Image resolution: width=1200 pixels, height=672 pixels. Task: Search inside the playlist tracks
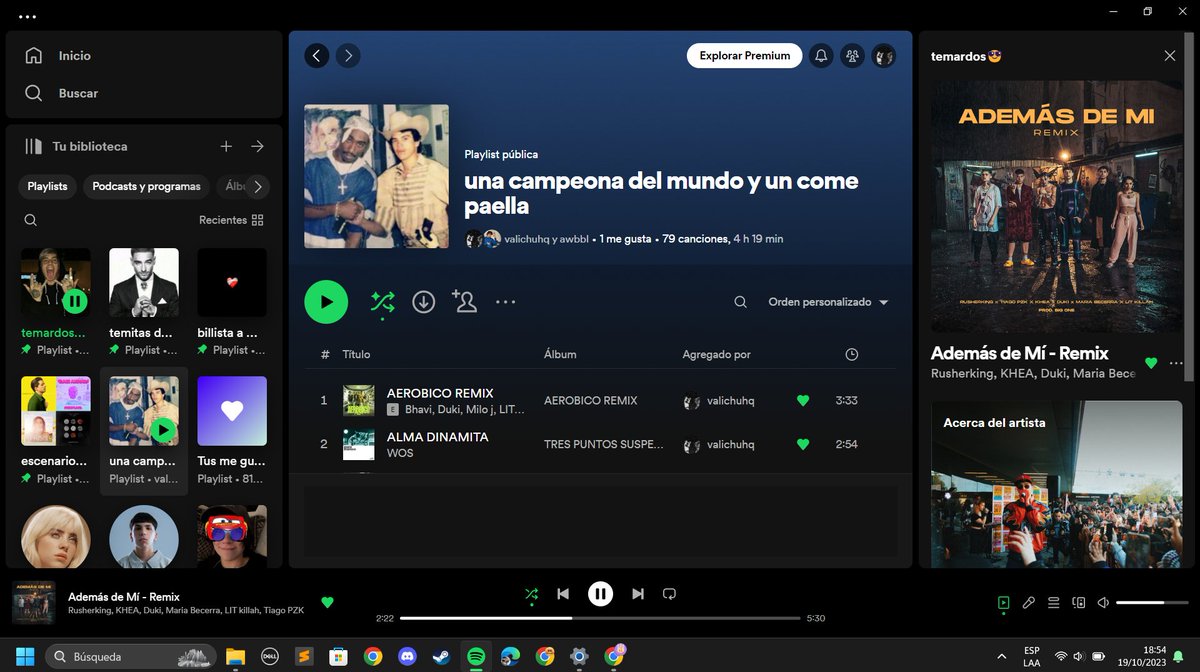pyautogui.click(x=740, y=302)
